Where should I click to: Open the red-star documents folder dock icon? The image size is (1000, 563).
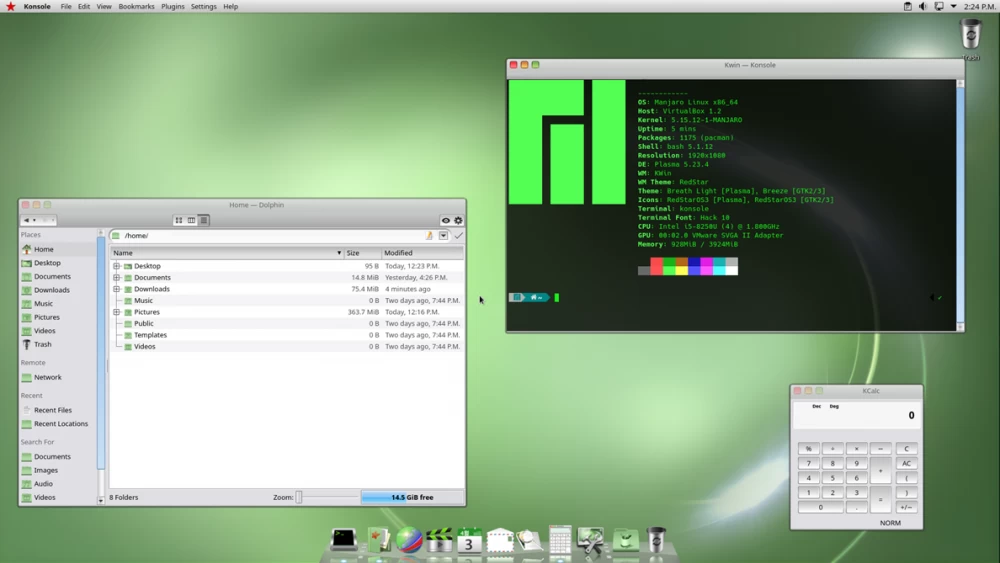click(x=378, y=540)
